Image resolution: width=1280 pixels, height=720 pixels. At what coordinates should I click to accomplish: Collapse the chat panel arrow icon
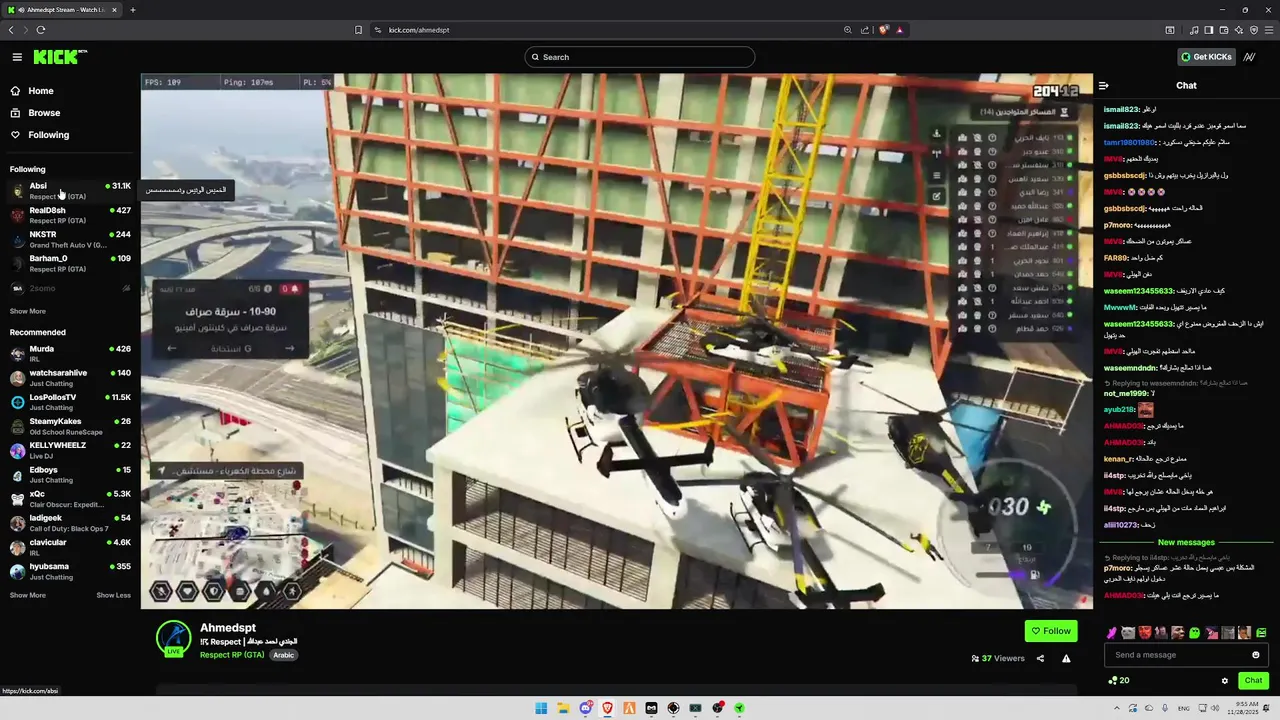[1104, 86]
